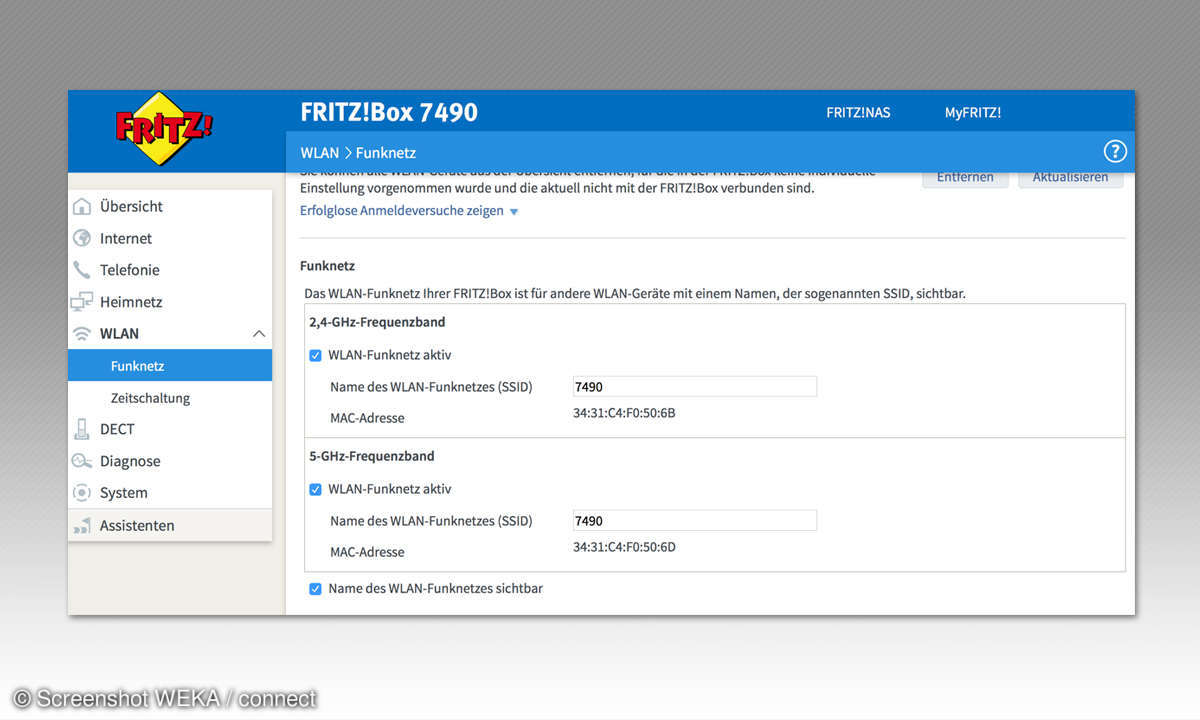Screen dimensions: 1200x720
Task: Click the 2,4-GHz-Frequenzband heading
Action: 377,323
